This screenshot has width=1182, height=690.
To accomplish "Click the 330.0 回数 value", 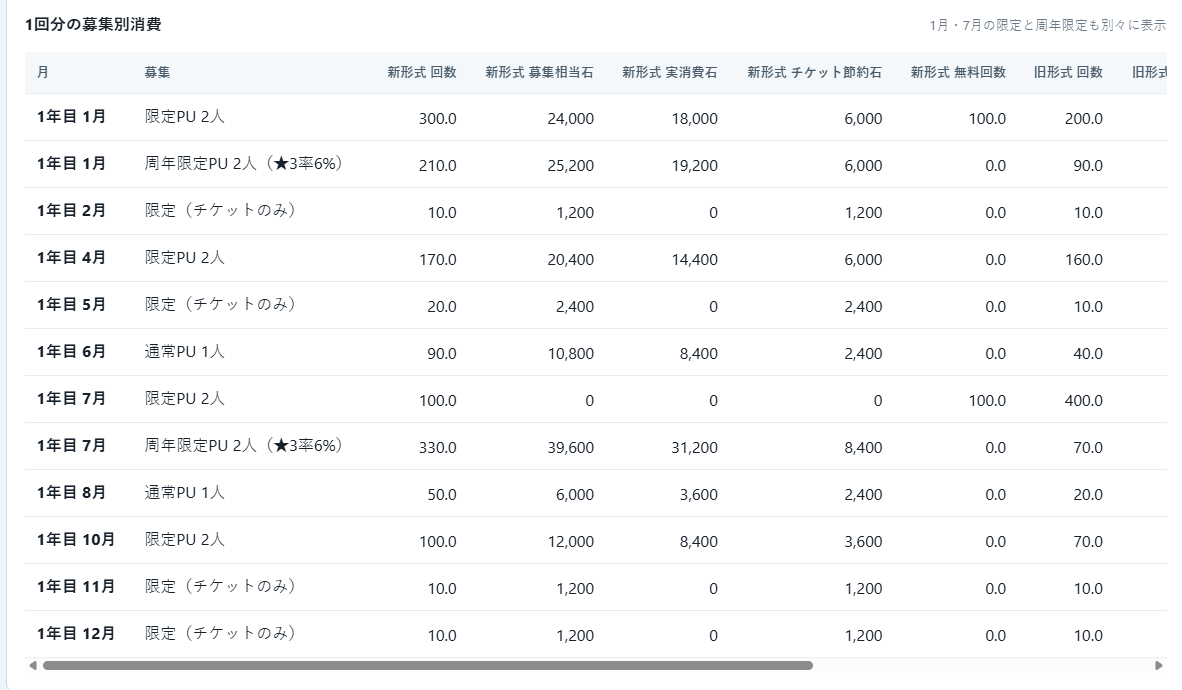I will pos(438,448).
